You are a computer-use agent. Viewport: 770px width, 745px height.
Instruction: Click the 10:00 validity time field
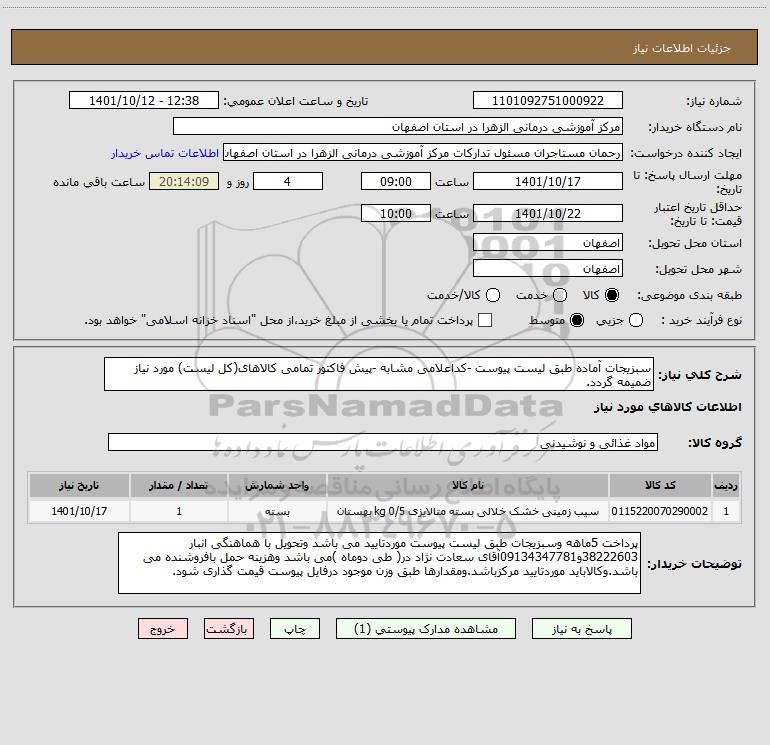coord(396,214)
